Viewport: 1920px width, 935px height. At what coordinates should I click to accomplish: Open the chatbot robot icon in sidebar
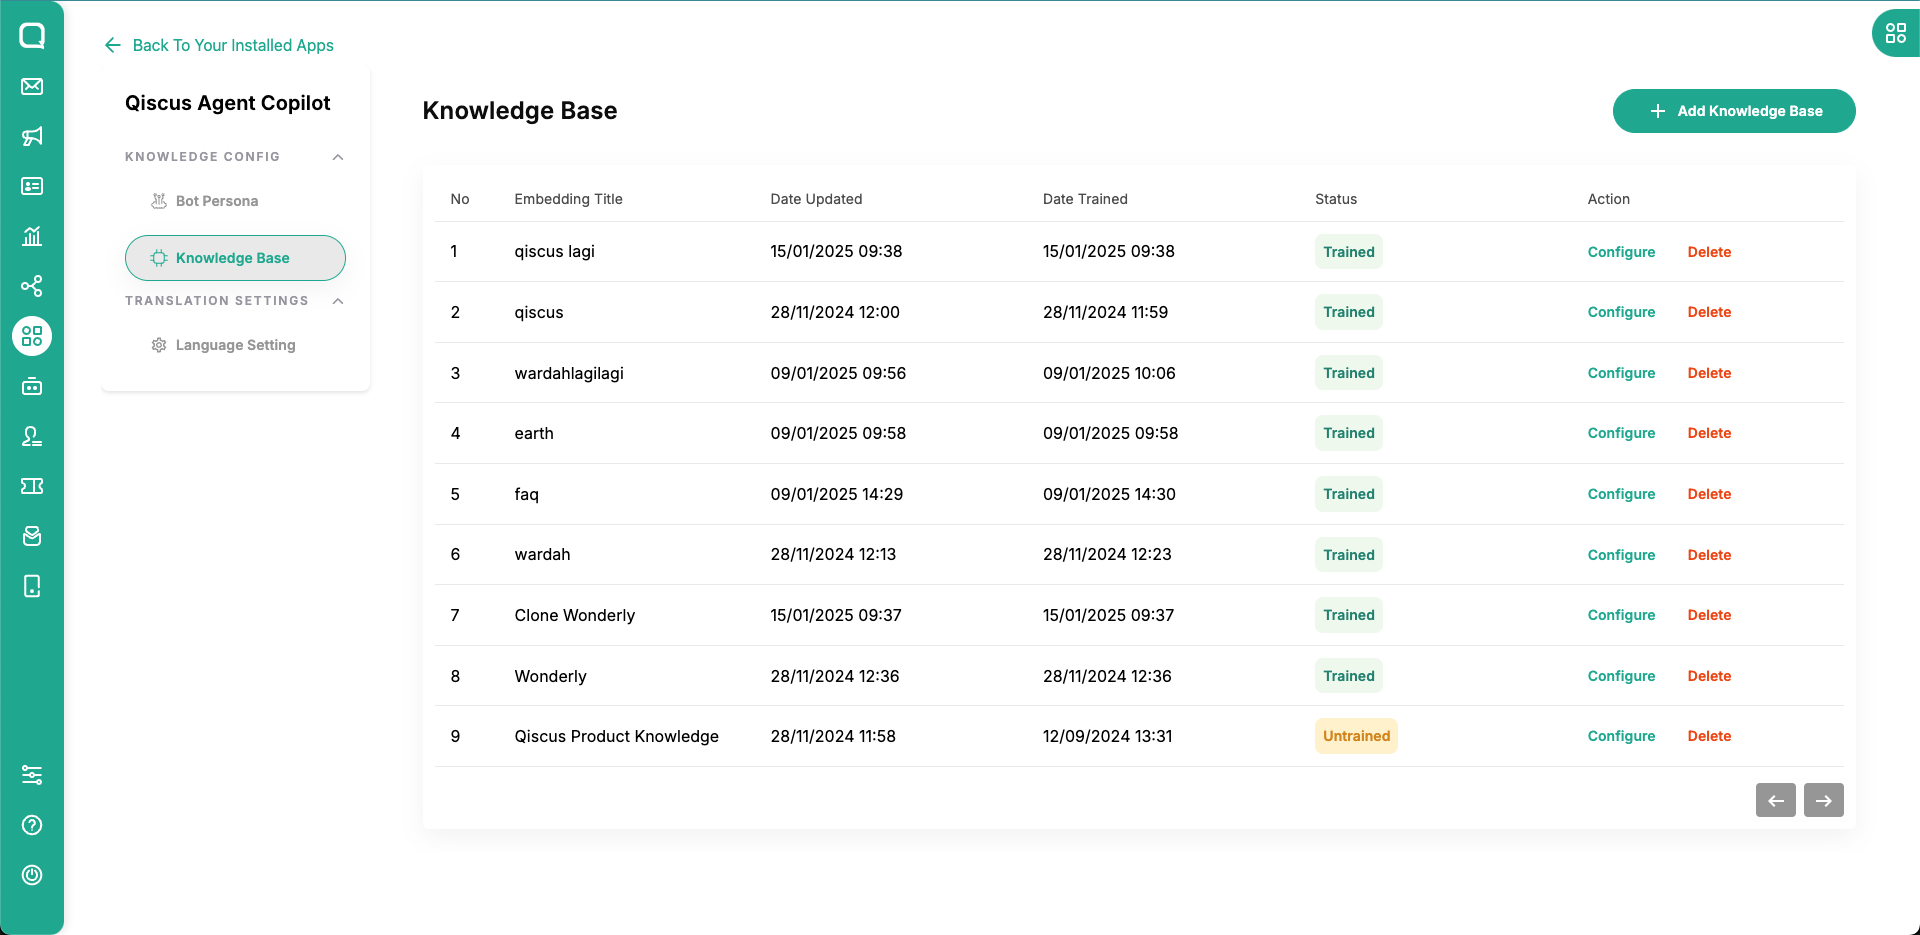tap(32, 386)
